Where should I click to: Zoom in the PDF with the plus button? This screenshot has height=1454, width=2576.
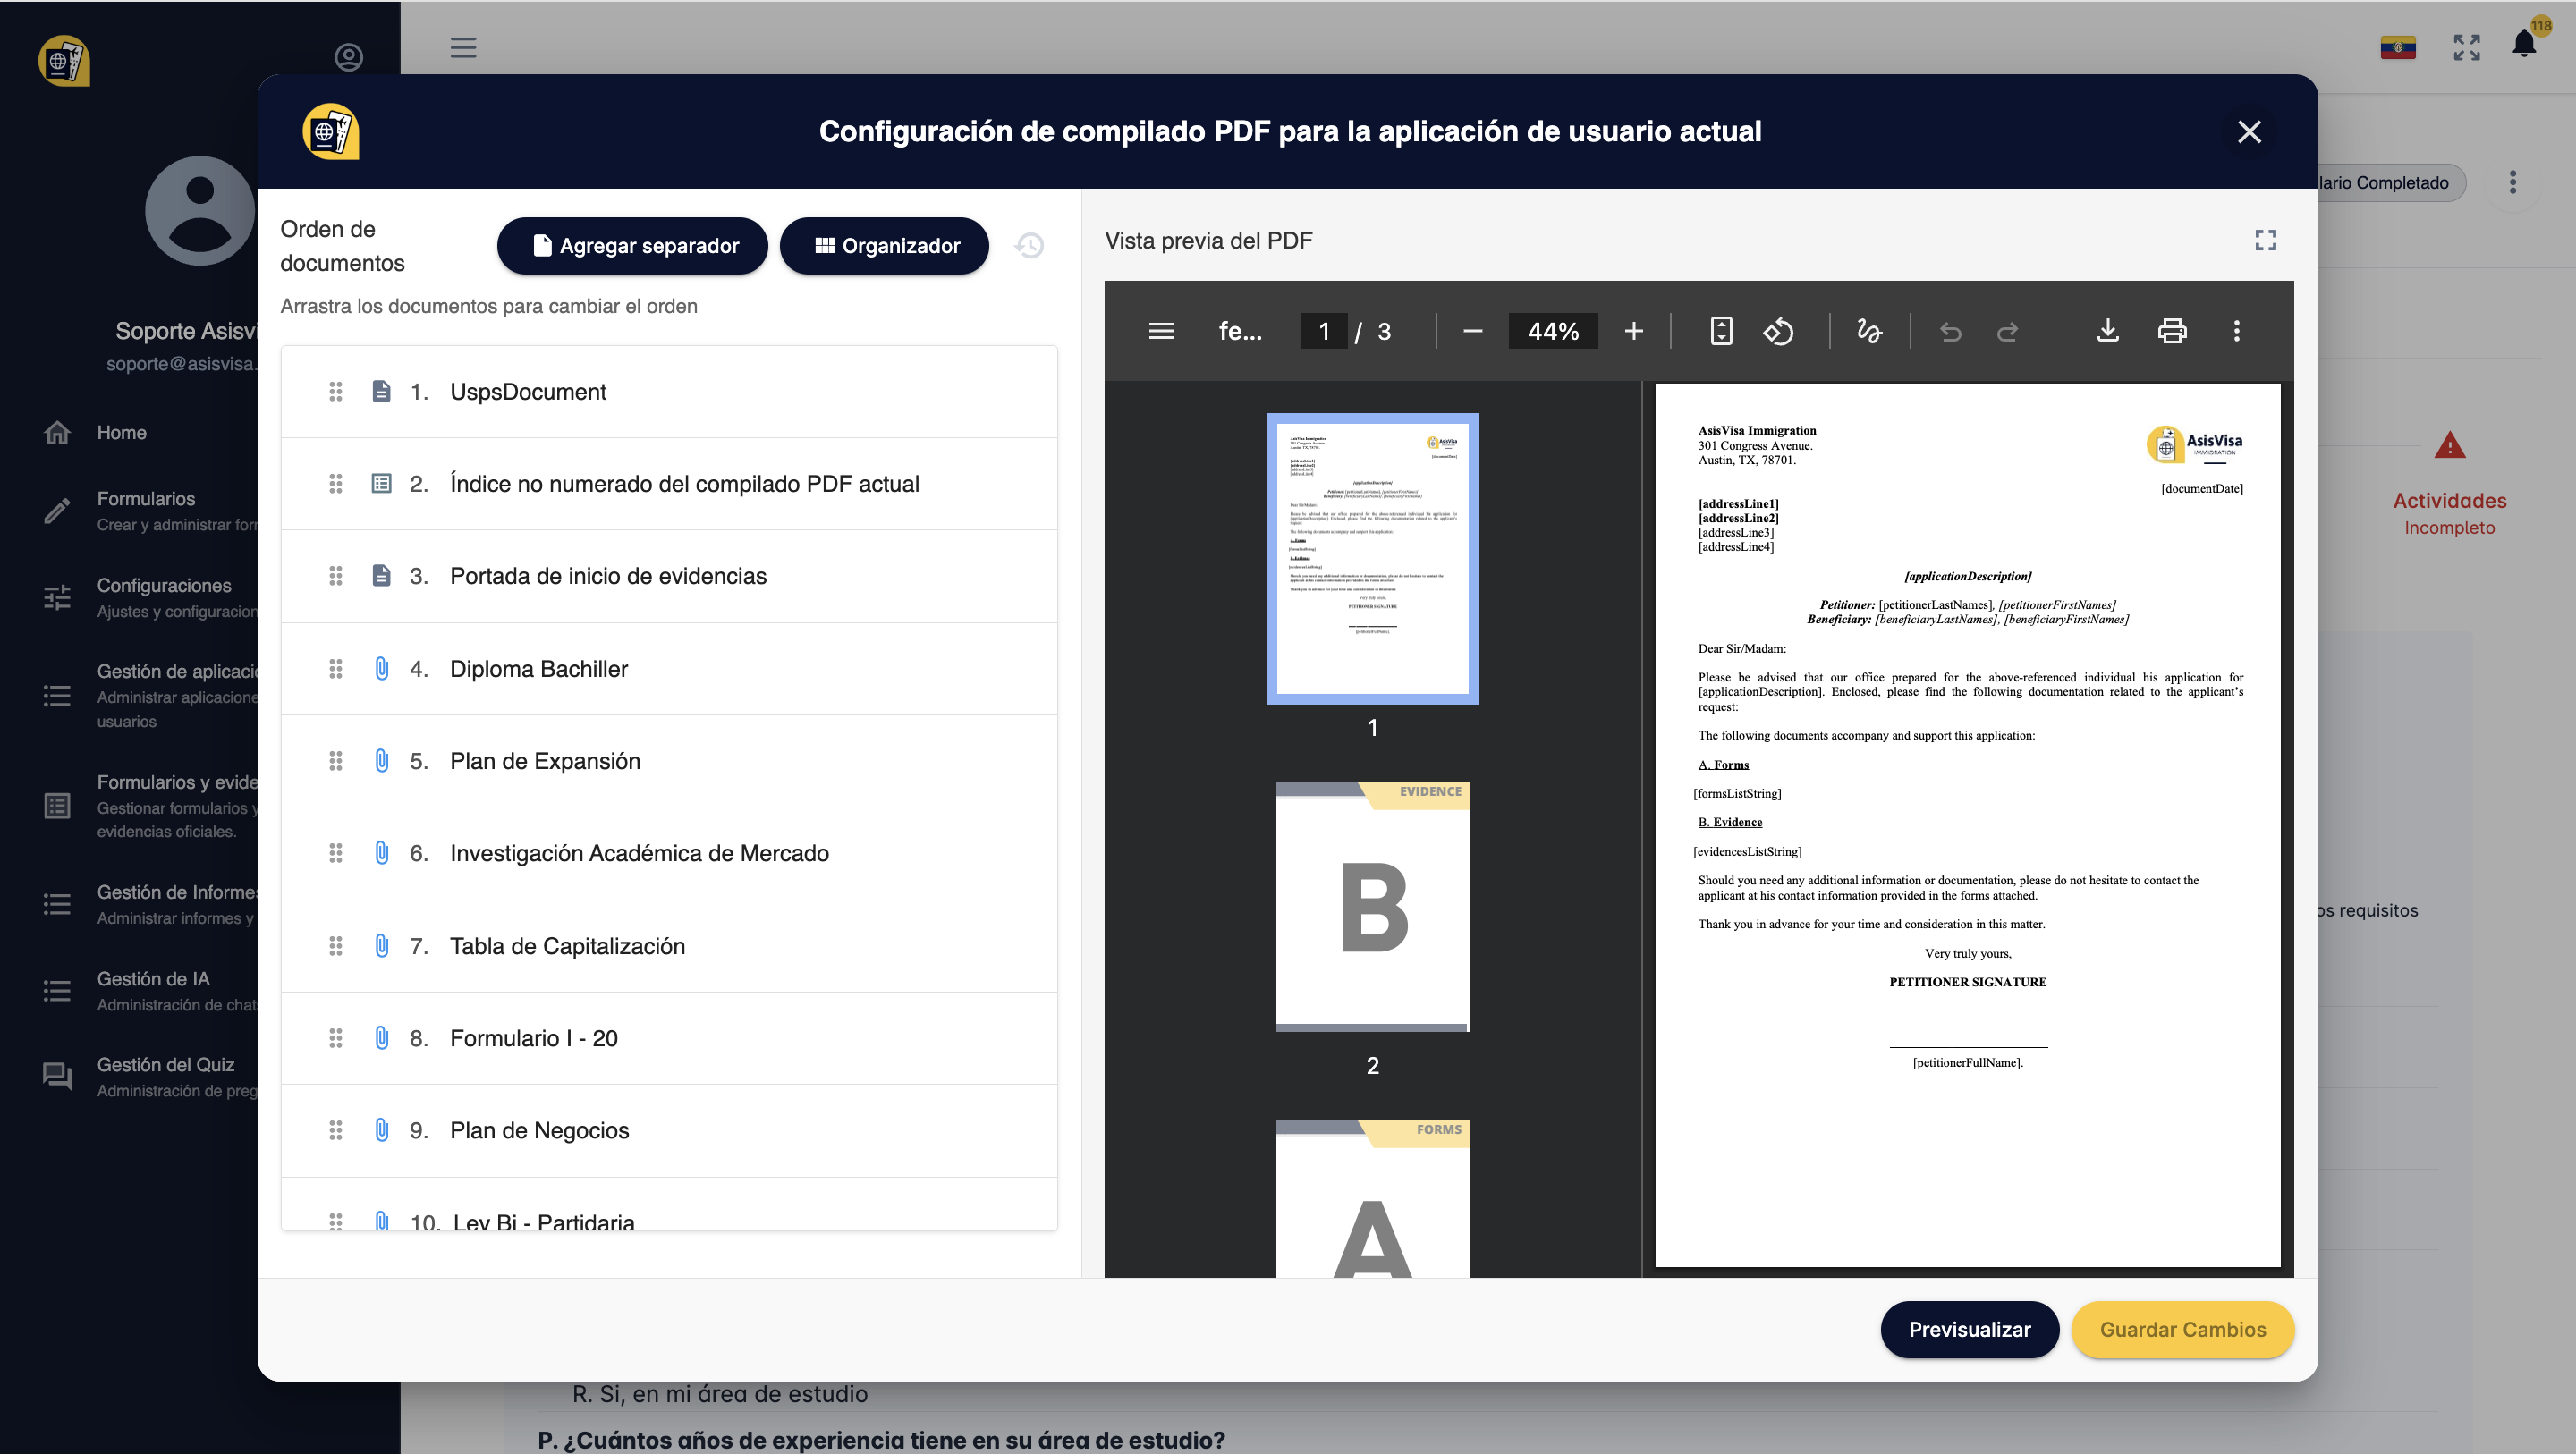click(1633, 331)
